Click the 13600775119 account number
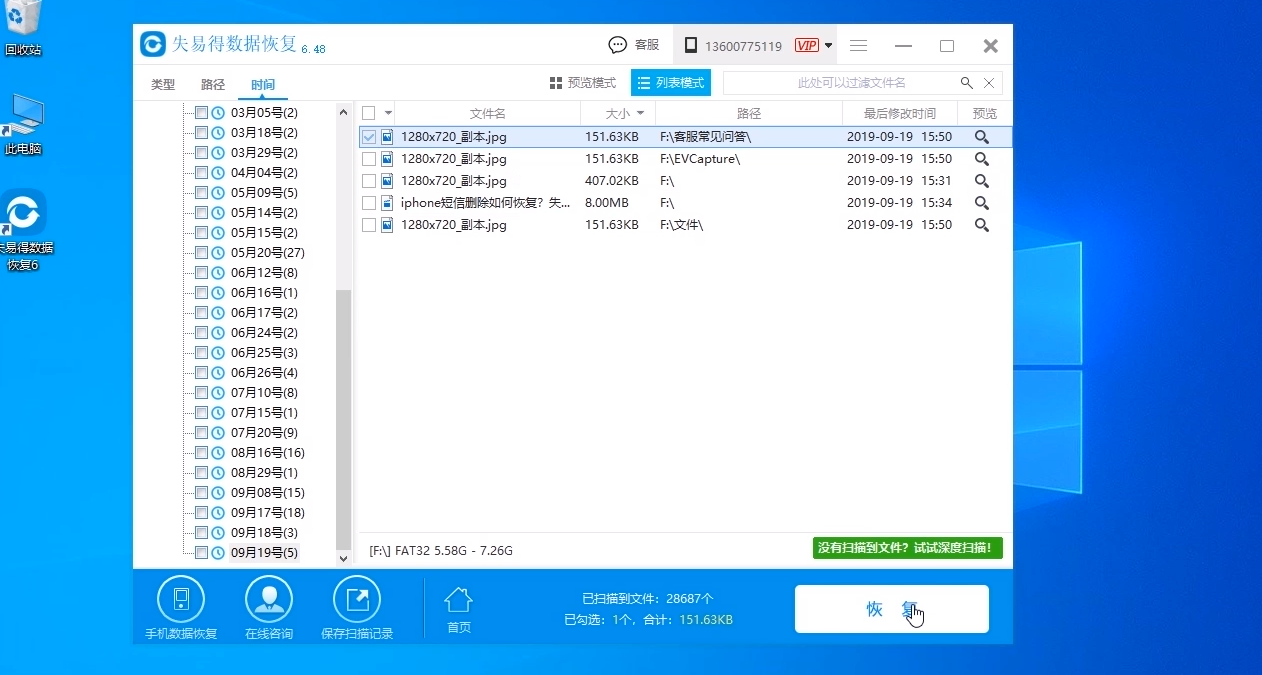1262x675 pixels. pyautogui.click(x=743, y=46)
